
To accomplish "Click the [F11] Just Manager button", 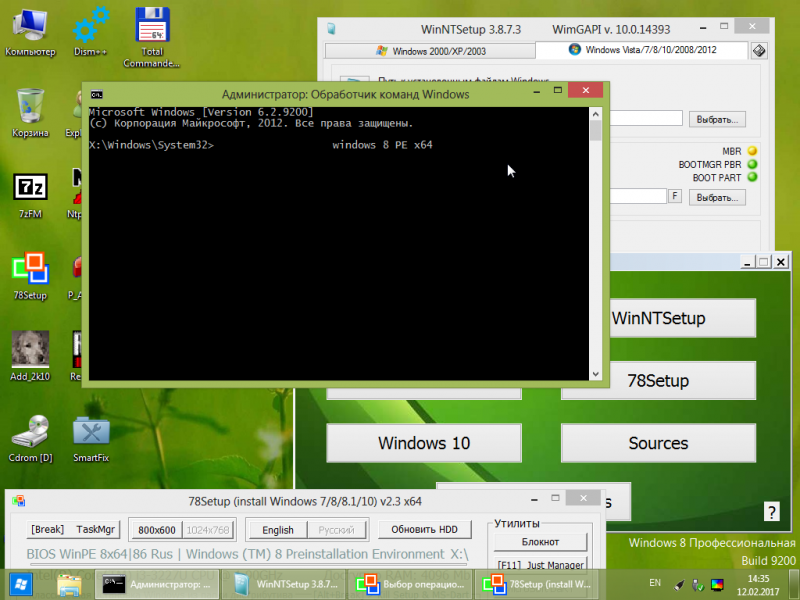I will pyautogui.click(x=540, y=564).
